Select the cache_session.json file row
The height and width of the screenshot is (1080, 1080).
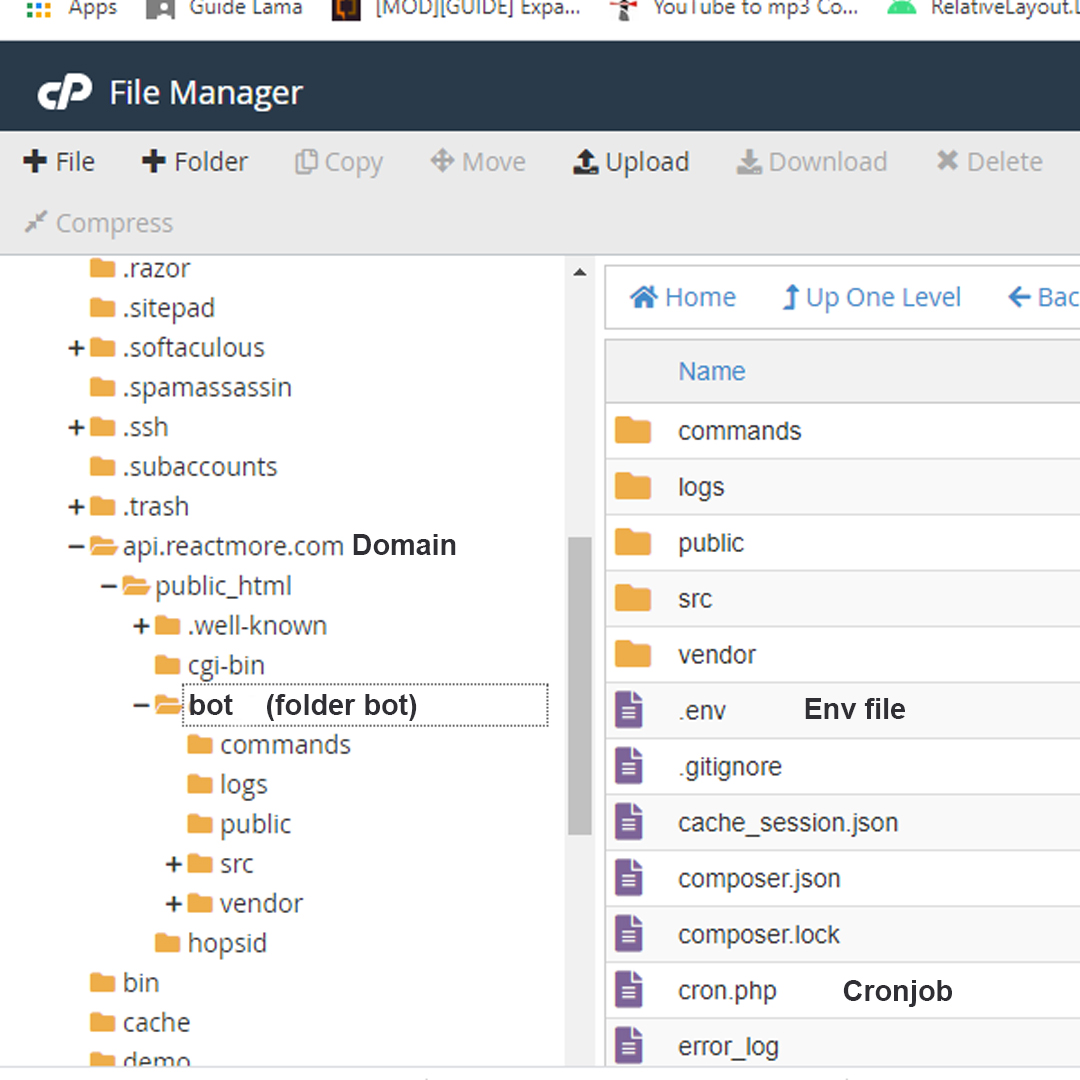[787, 823]
